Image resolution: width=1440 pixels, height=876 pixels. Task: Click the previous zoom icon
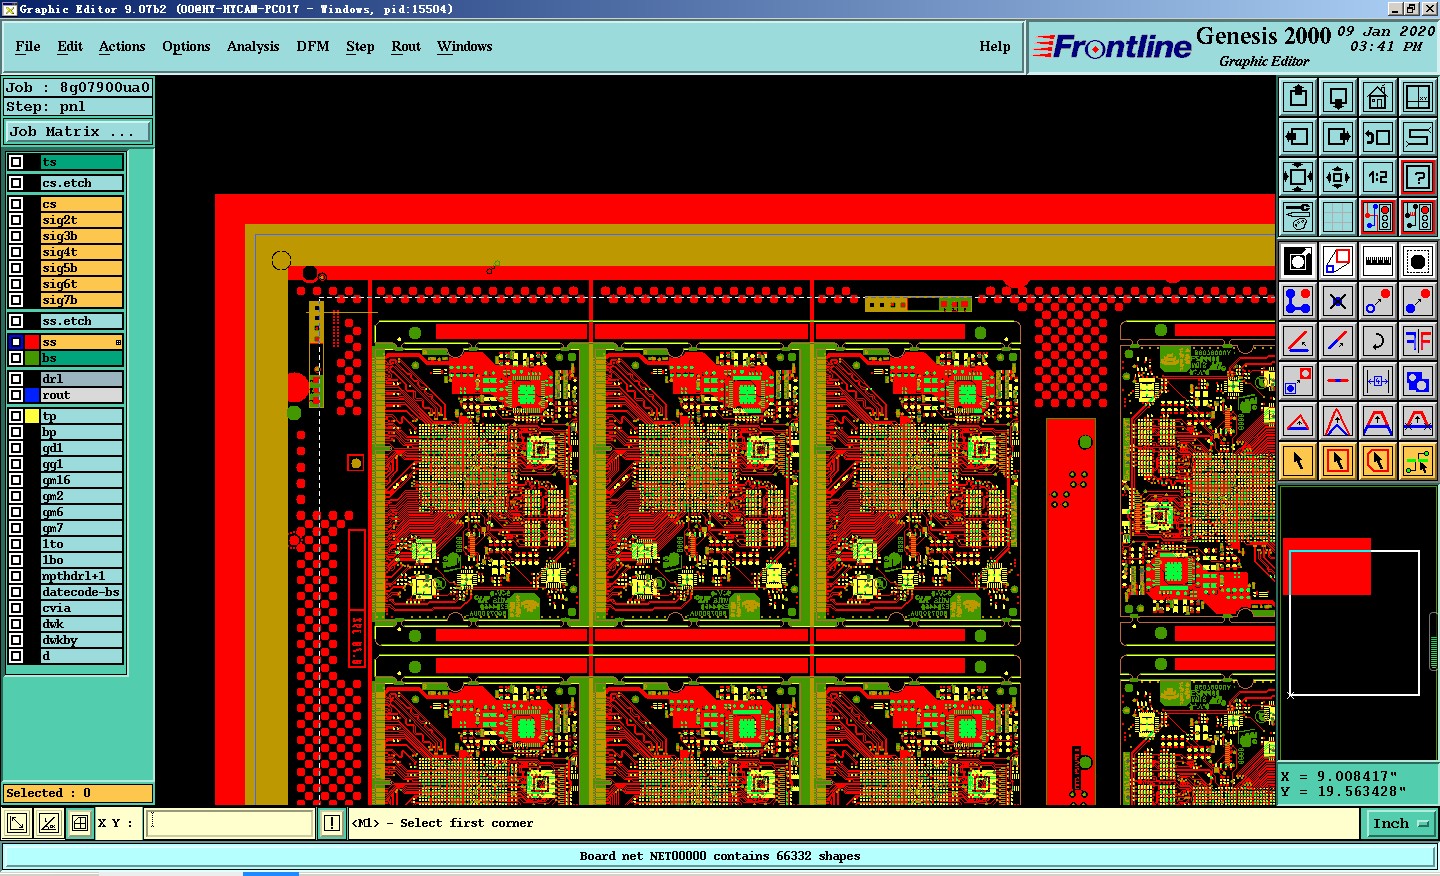click(x=1378, y=137)
